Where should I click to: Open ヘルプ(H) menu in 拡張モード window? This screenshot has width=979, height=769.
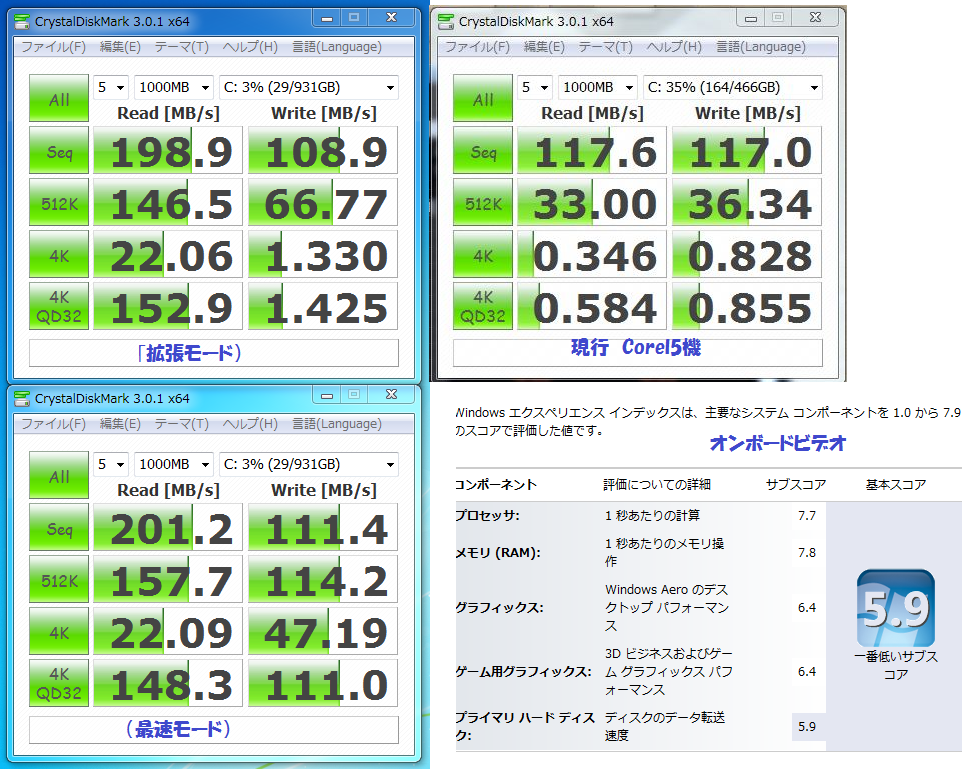point(250,47)
